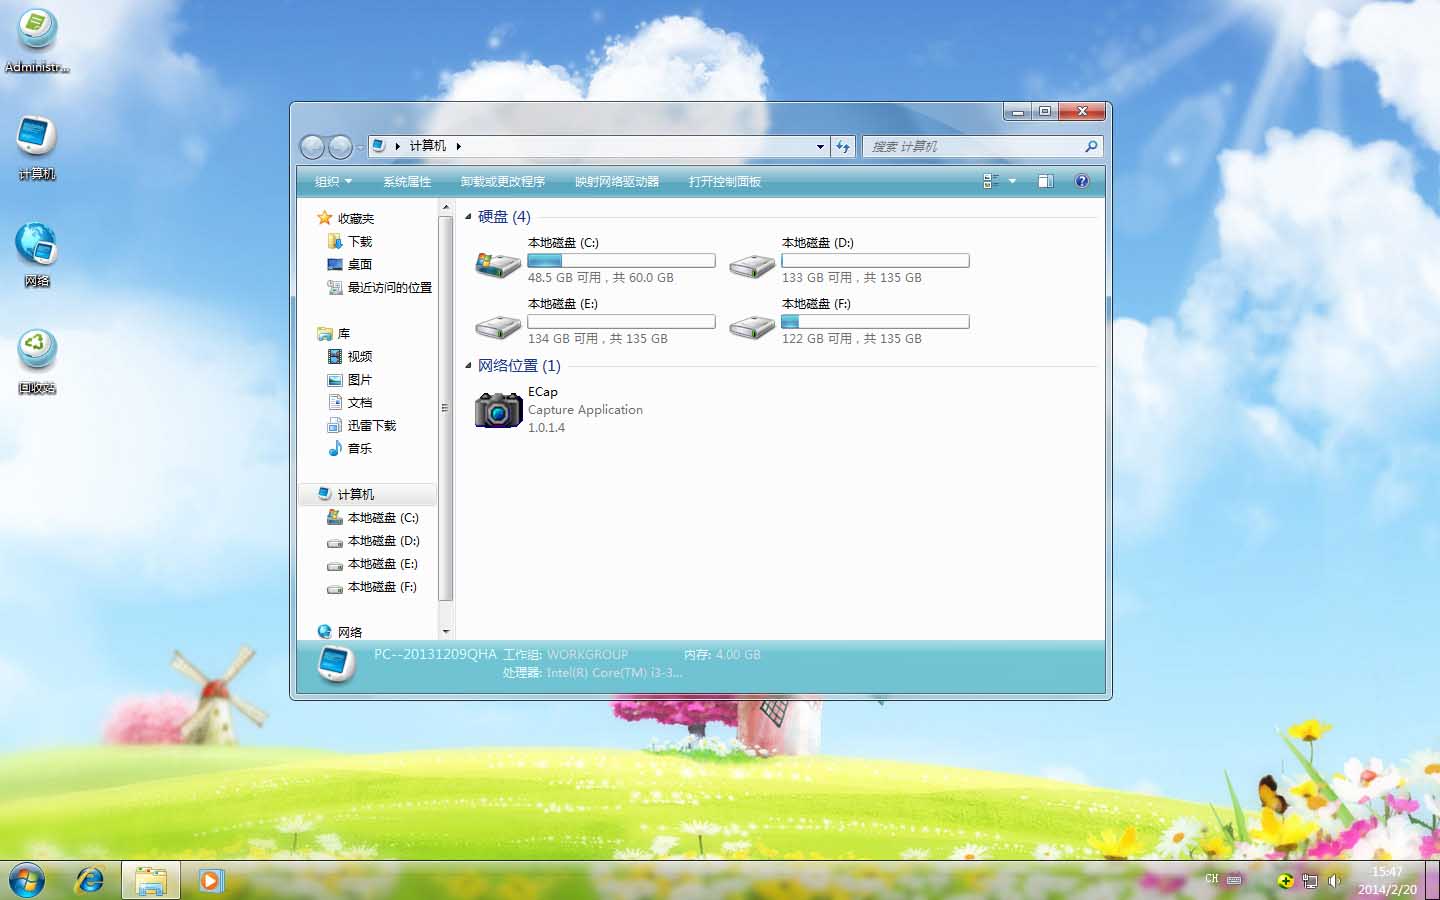Click 映射网络驱动器 in the toolbar
Viewport: 1440px width, 900px height.
[x=617, y=181]
